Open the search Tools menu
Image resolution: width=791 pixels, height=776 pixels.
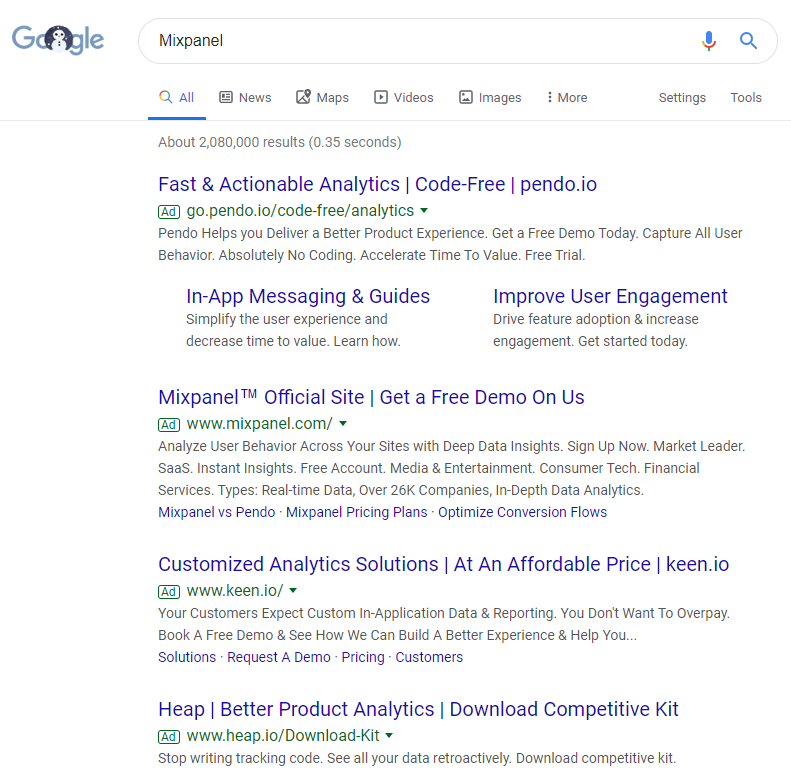(746, 98)
